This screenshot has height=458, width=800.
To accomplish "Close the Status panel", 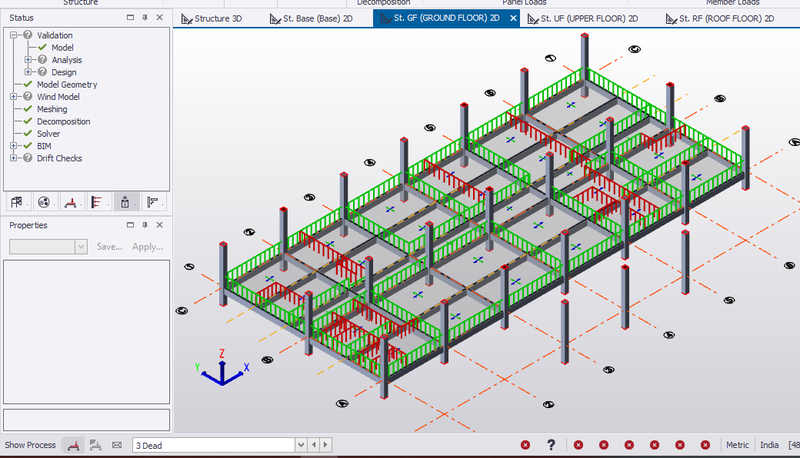I will (x=160, y=17).
